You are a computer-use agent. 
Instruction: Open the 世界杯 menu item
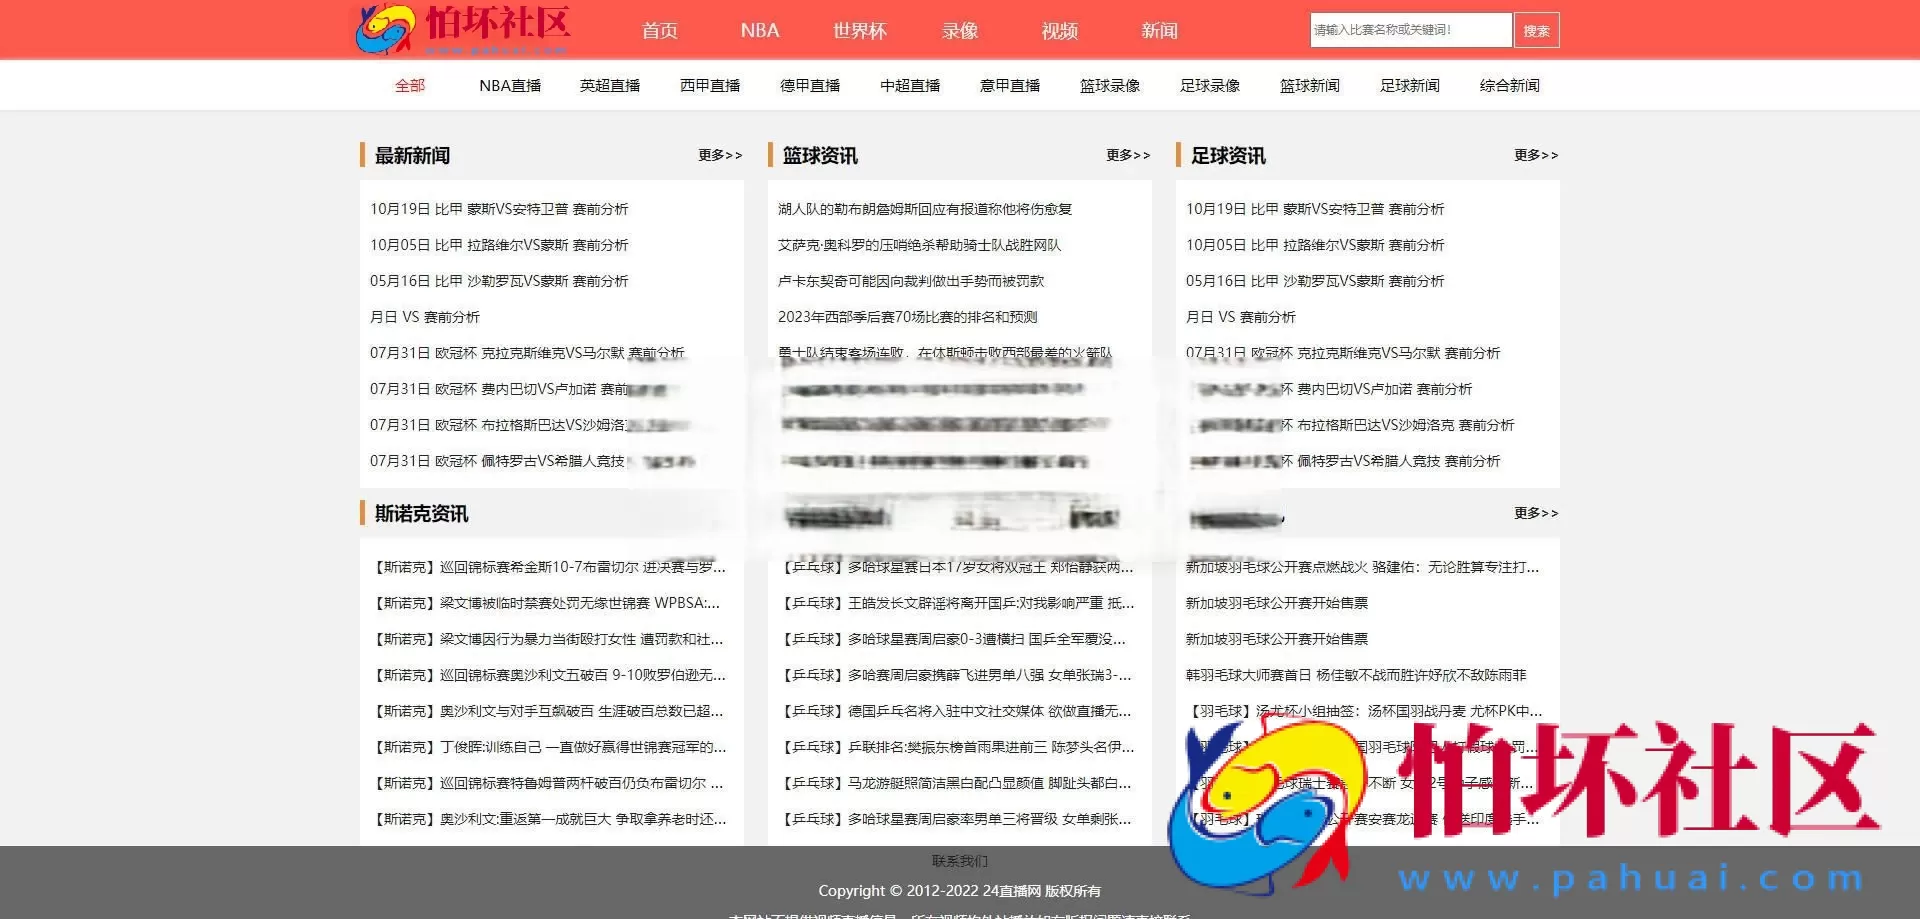[858, 30]
